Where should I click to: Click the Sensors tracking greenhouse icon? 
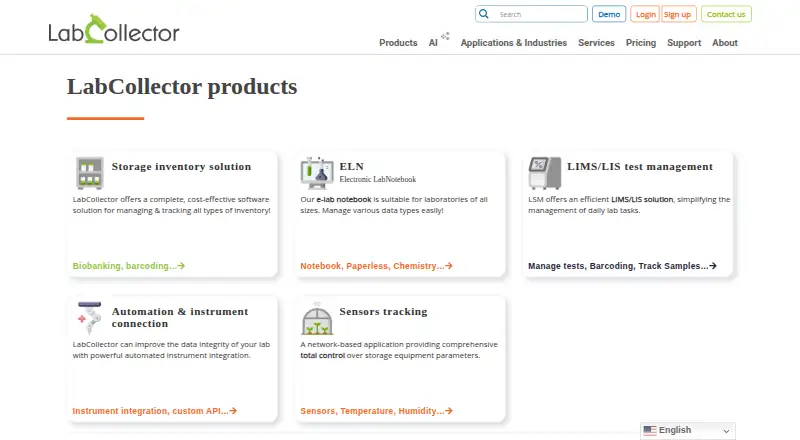click(x=317, y=319)
